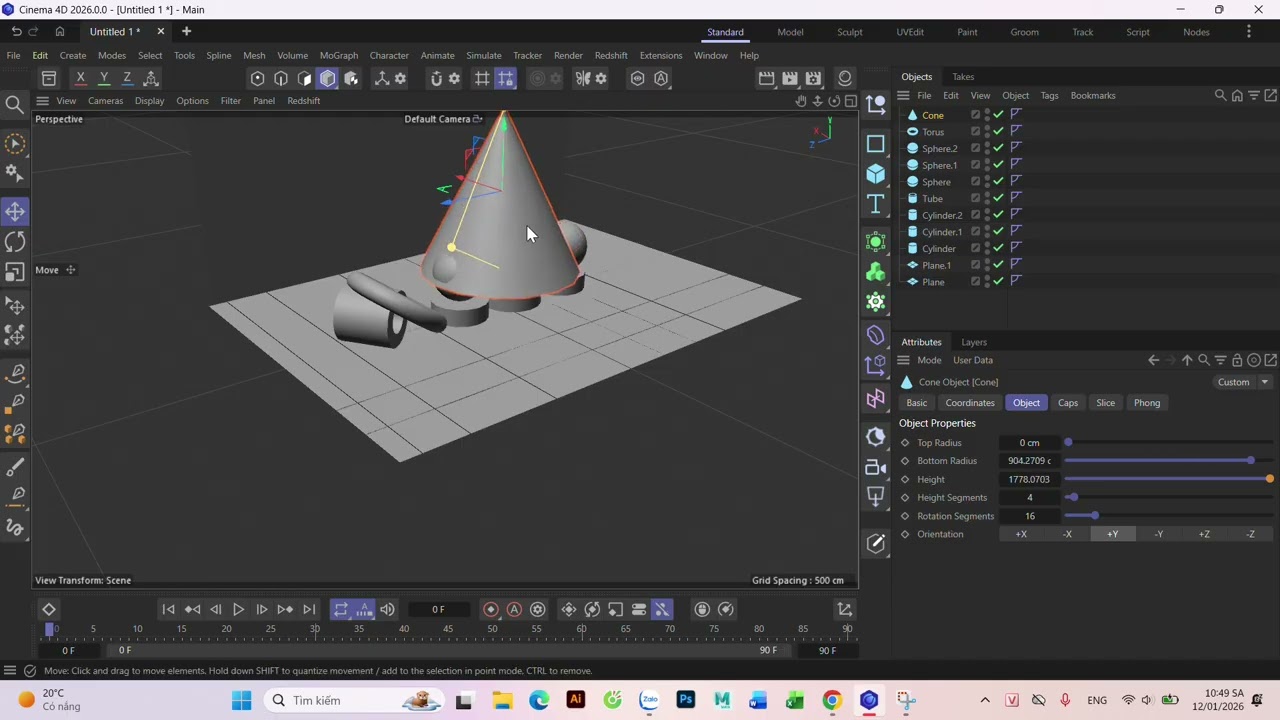Open the layout options three-dots menu

click(x=1248, y=32)
